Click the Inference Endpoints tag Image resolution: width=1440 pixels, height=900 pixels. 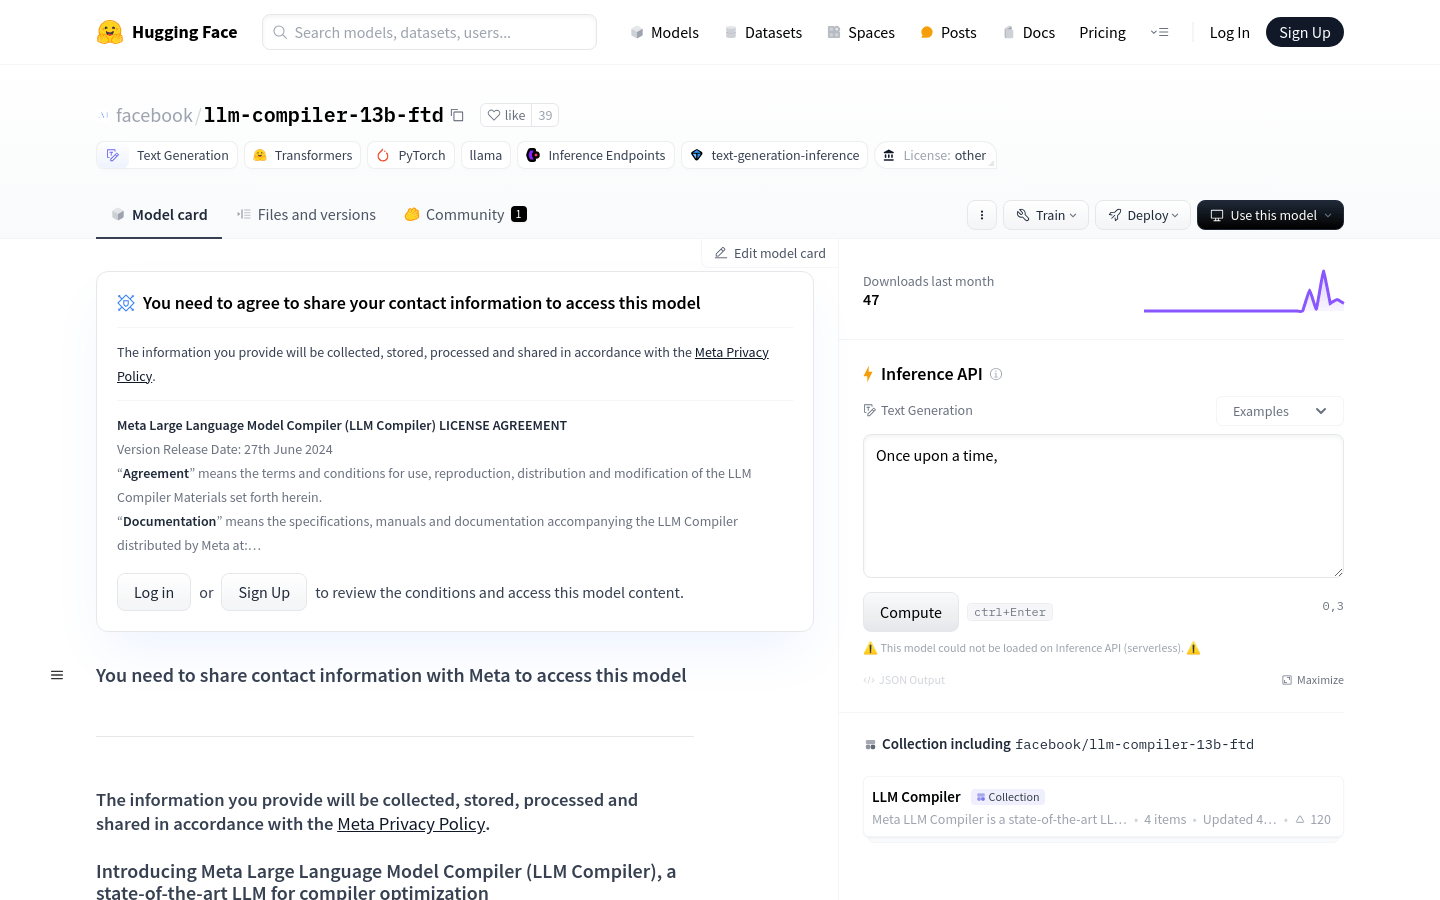click(x=596, y=155)
